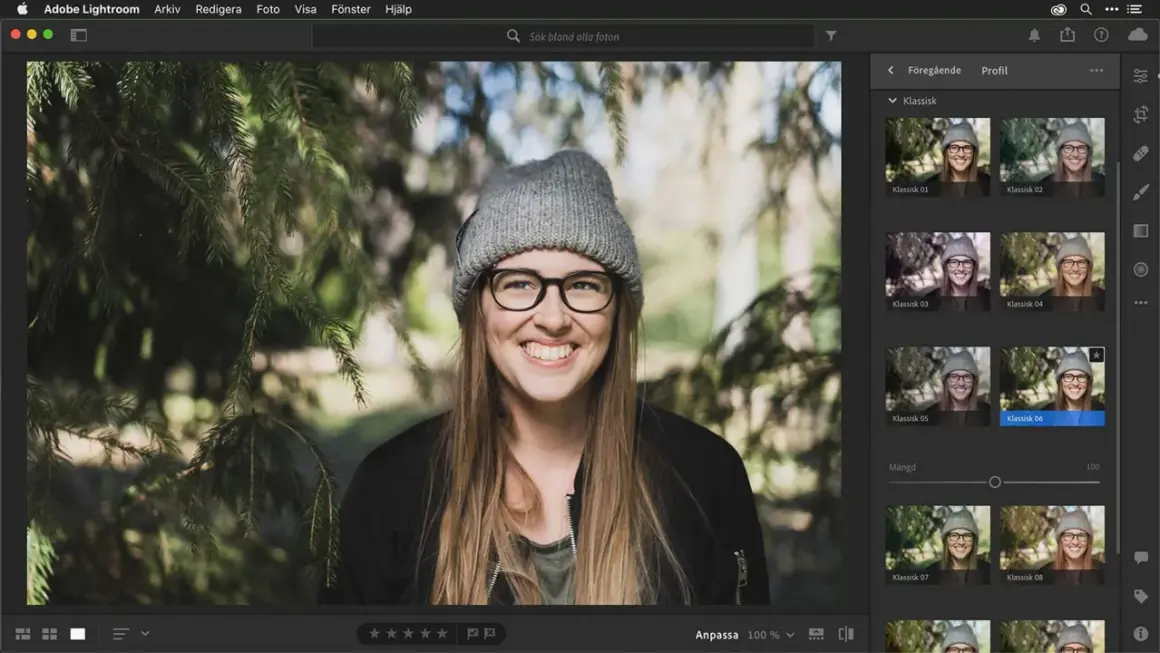The image size is (1160, 653).
Task: Open the Keywords tag panel icon
Action: point(1140,596)
